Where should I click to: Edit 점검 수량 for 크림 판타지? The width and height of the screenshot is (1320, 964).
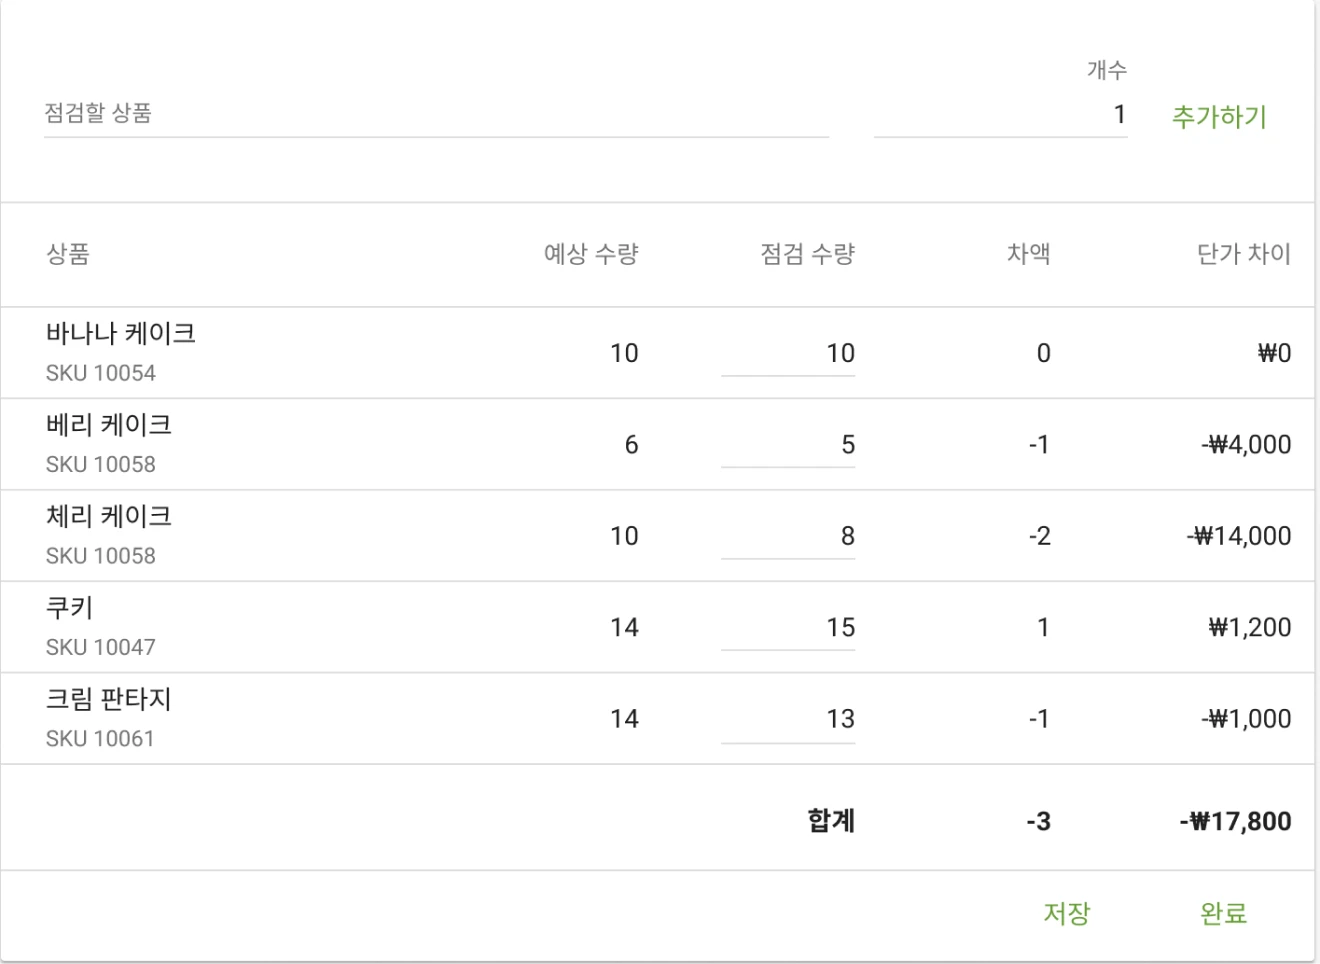788,719
